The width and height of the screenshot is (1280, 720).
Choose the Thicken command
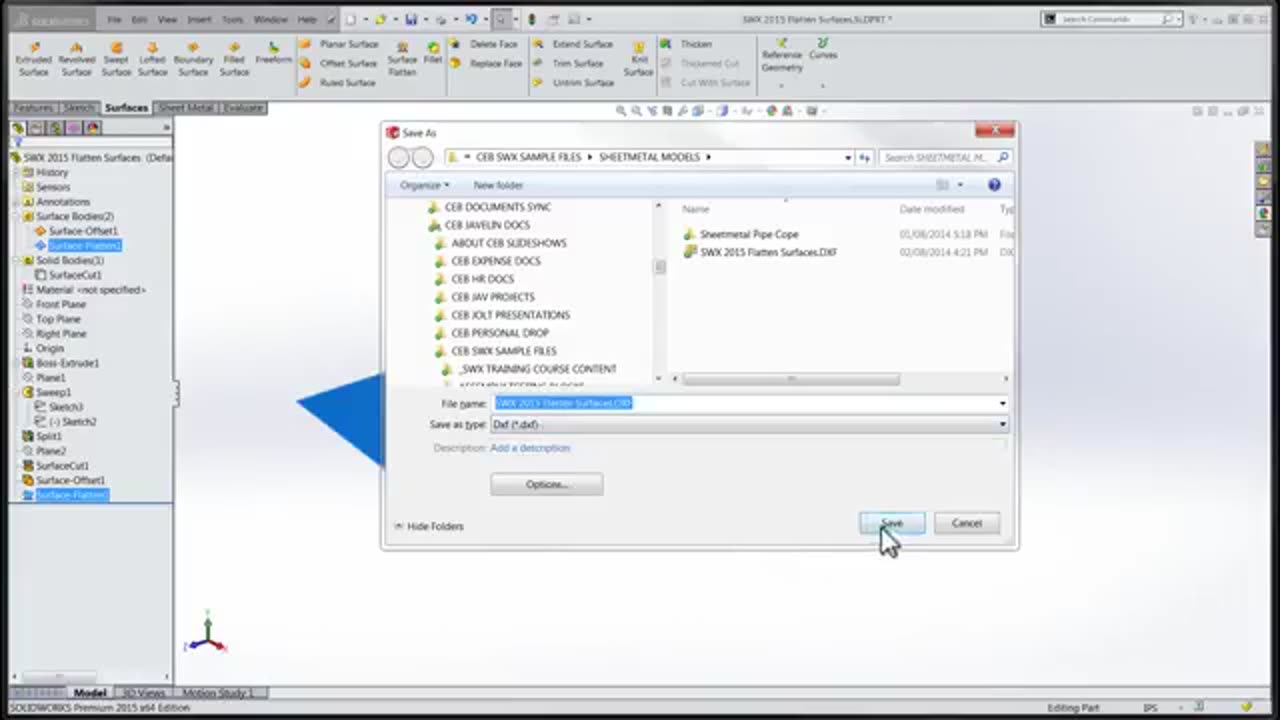[x=686, y=44]
